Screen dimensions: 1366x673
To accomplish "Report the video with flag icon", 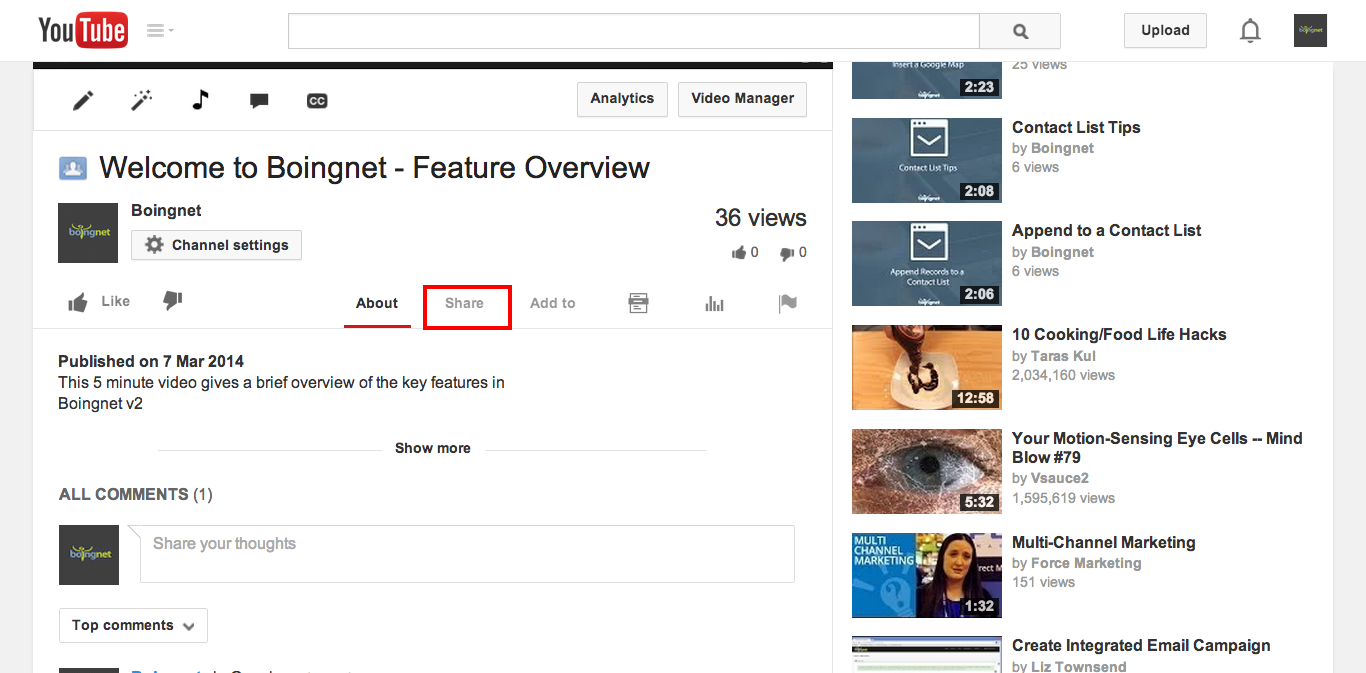I will (x=788, y=303).
